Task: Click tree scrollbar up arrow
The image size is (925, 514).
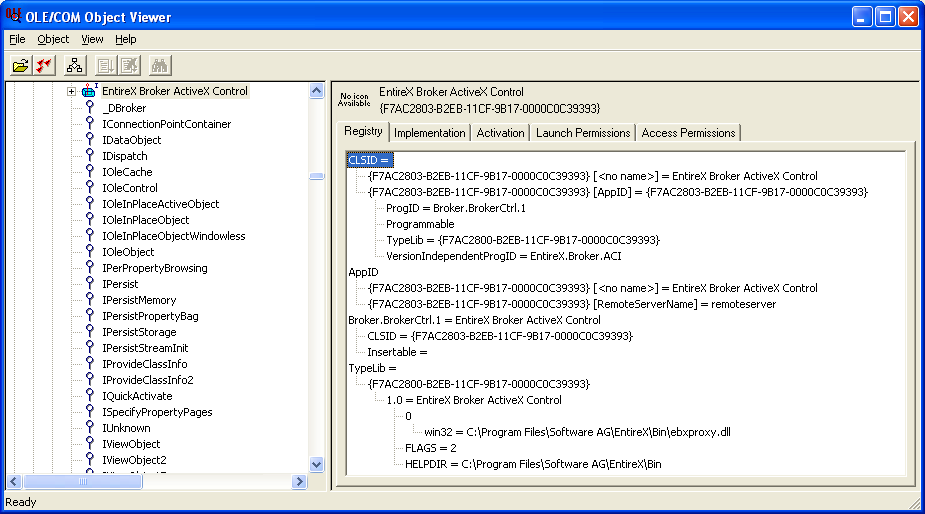Action: coord(317,91)
